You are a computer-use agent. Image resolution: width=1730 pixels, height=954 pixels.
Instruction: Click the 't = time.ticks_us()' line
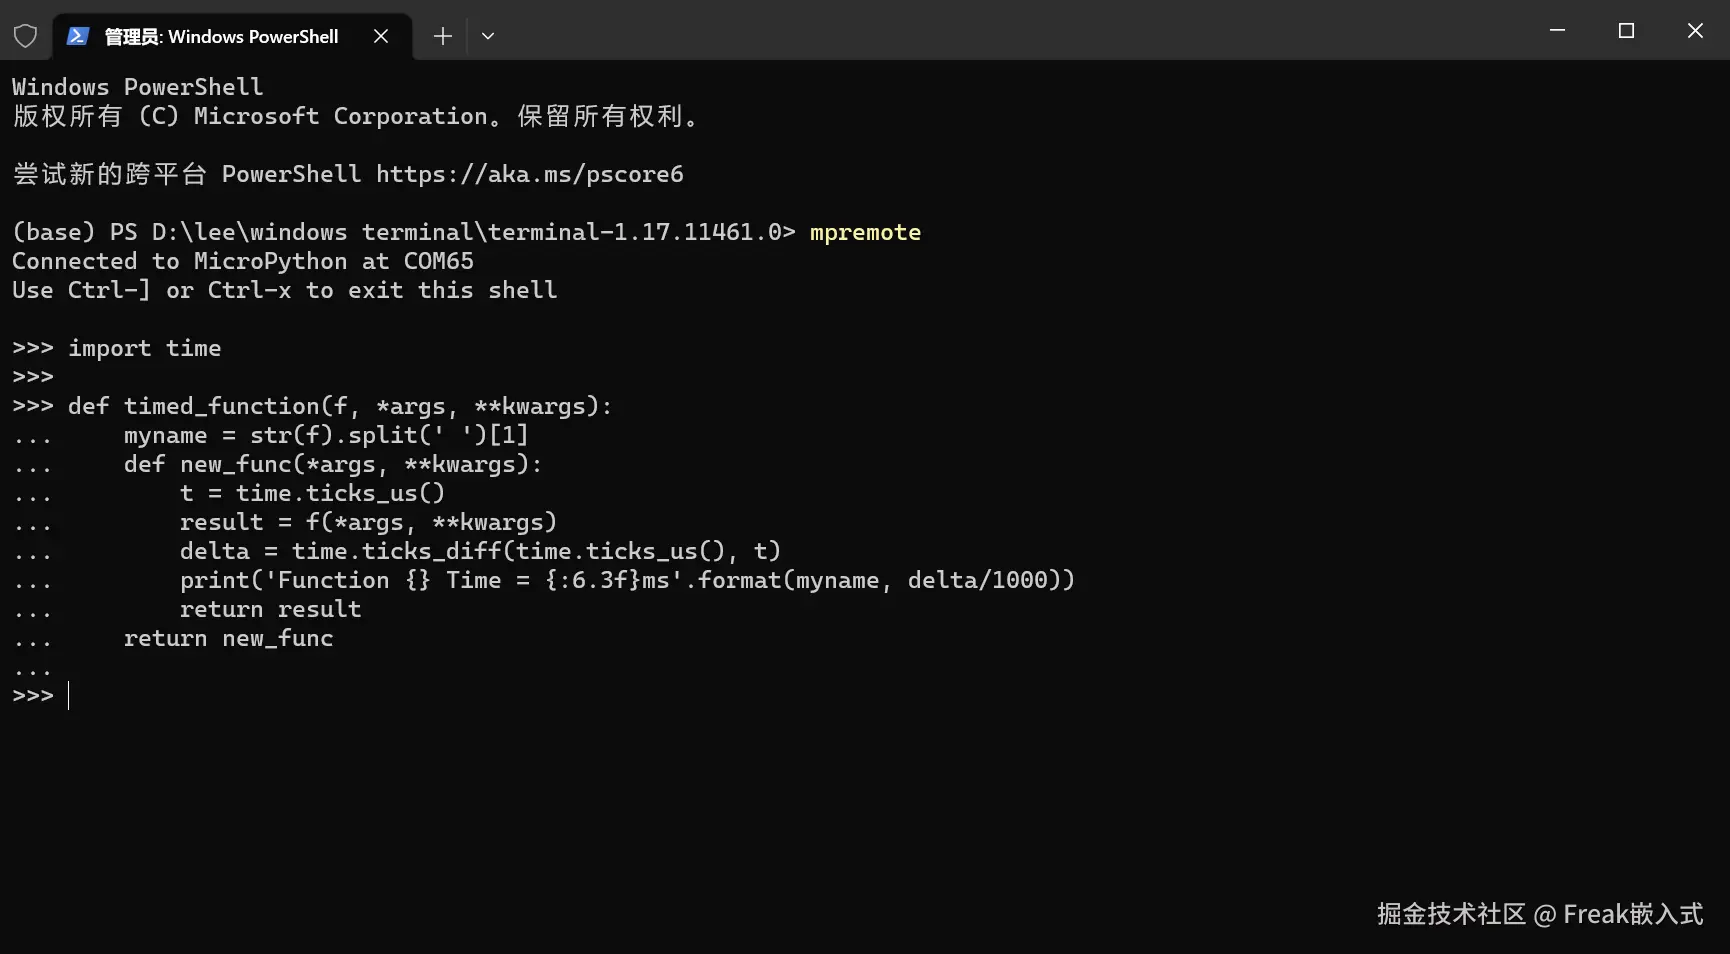coord(312,493)
